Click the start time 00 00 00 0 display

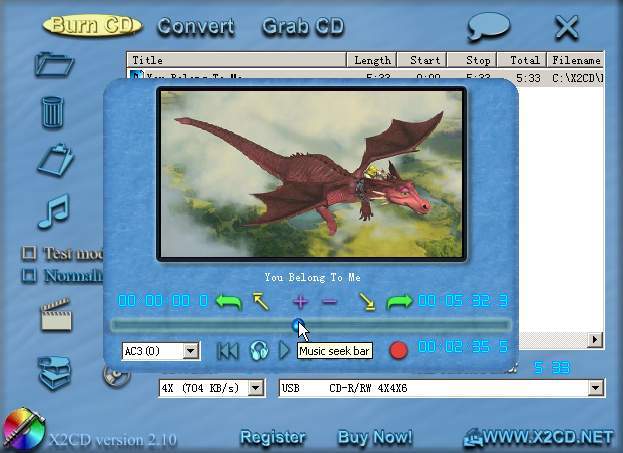(x=163, y=301)
